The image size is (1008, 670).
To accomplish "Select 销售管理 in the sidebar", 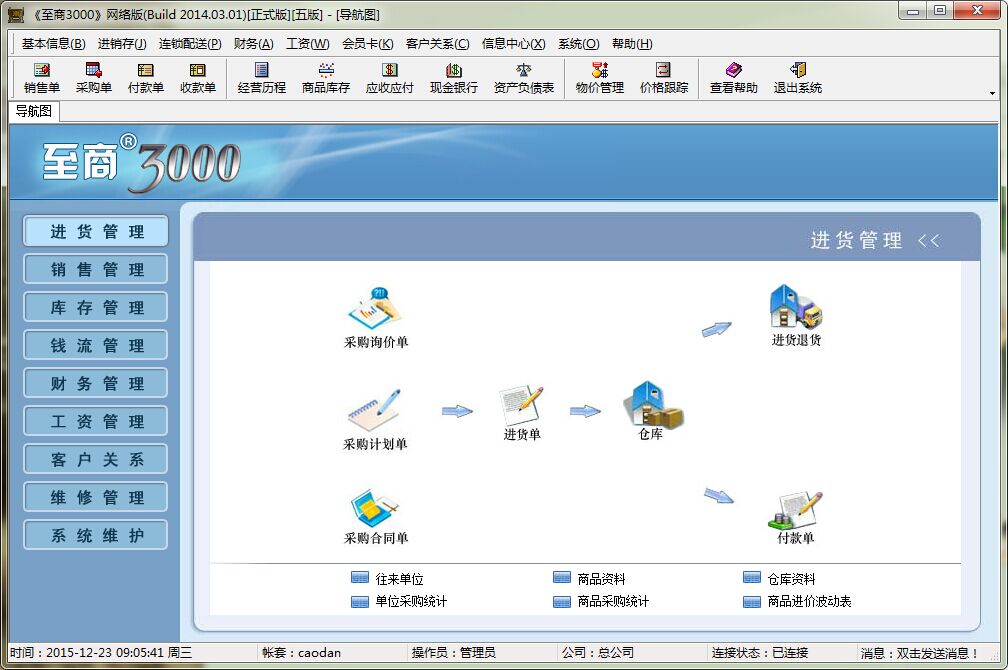I will click(x=96, y=270).
